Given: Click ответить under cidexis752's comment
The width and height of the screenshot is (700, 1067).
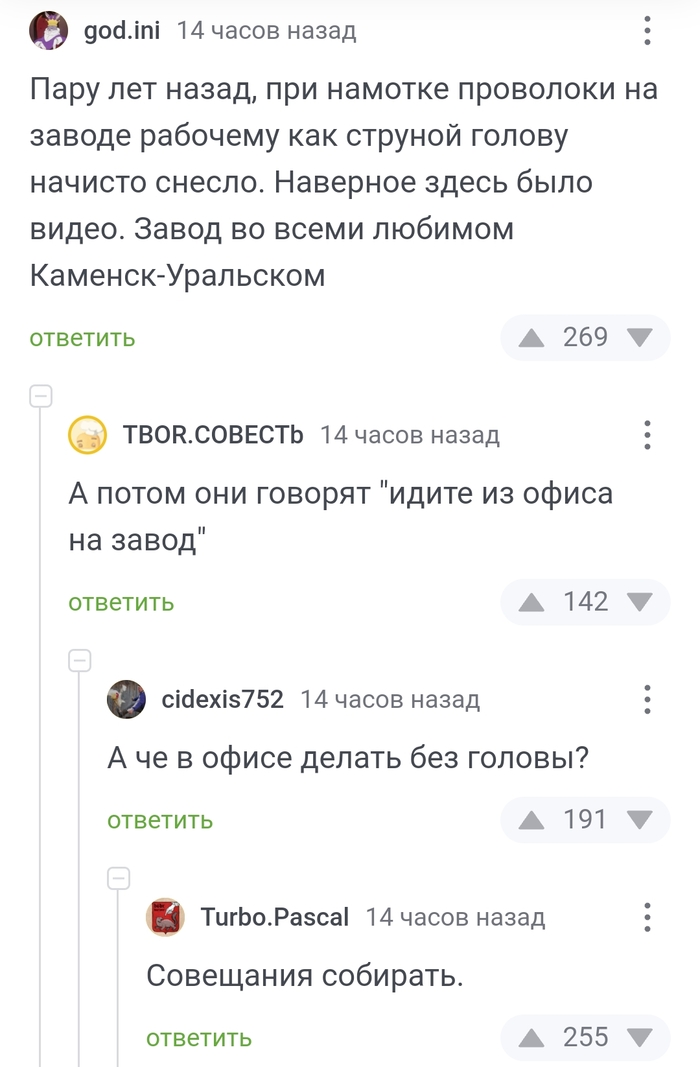Looking at the screenshot, I should (x=159, y=820).
